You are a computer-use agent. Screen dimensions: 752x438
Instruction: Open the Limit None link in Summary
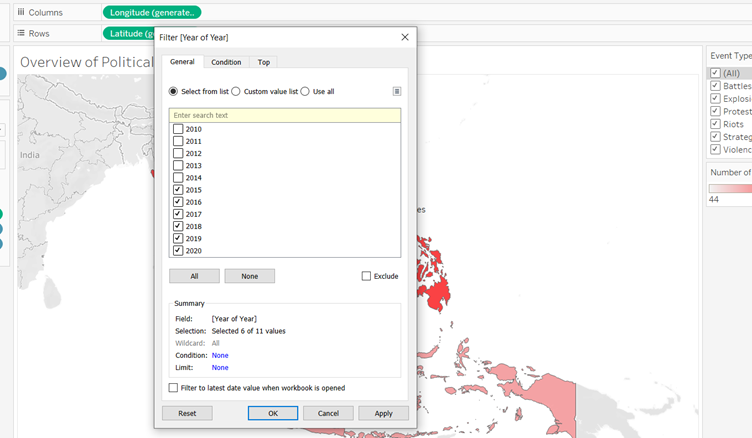[x=220, y=367]
